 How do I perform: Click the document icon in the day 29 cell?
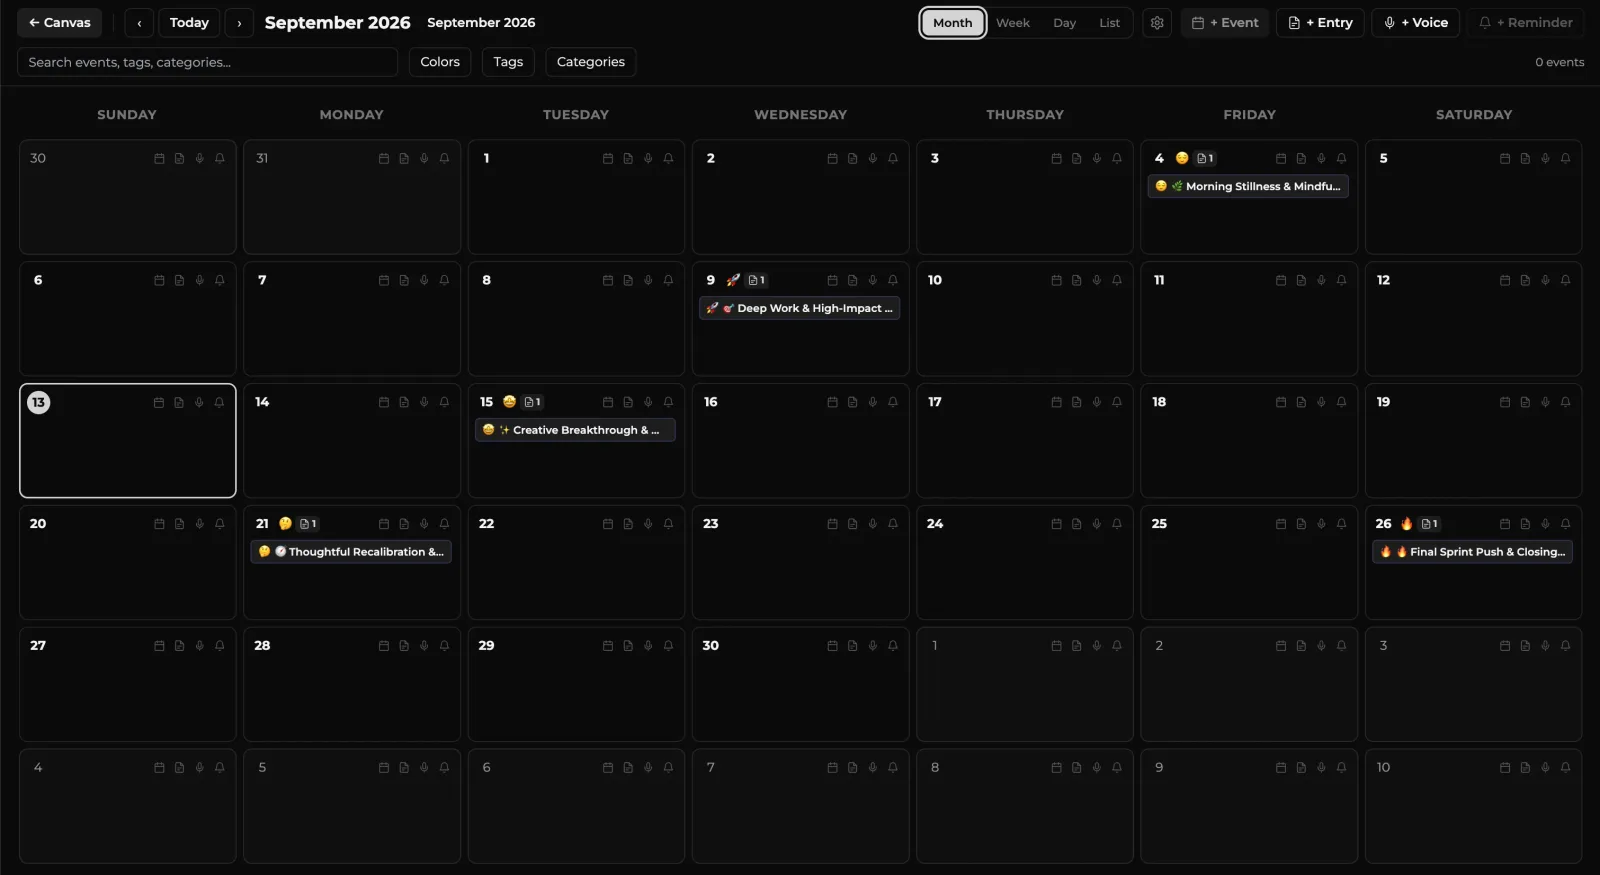(628, 646)
